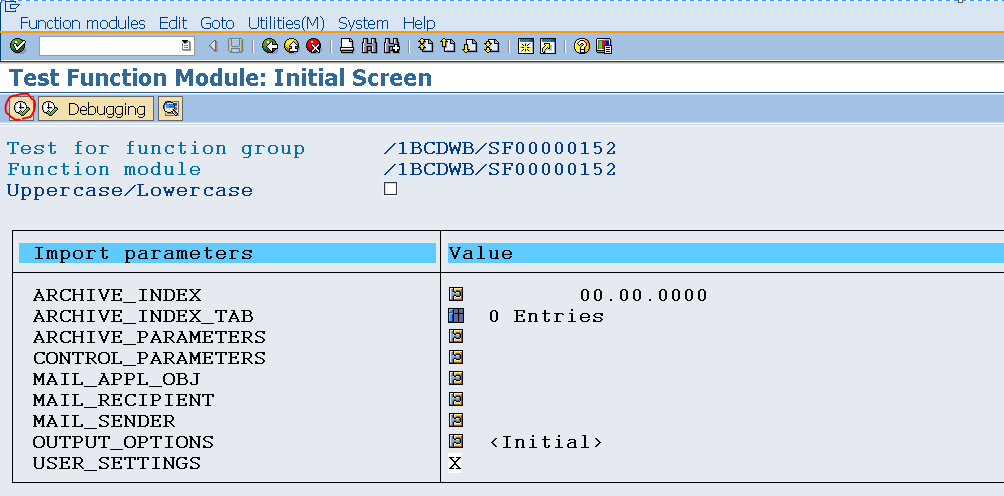Open the Test data directory icon
Image resolution: width=1004 pixels, height=496 pixels.
pyautogui.click(x=170, y=109)
